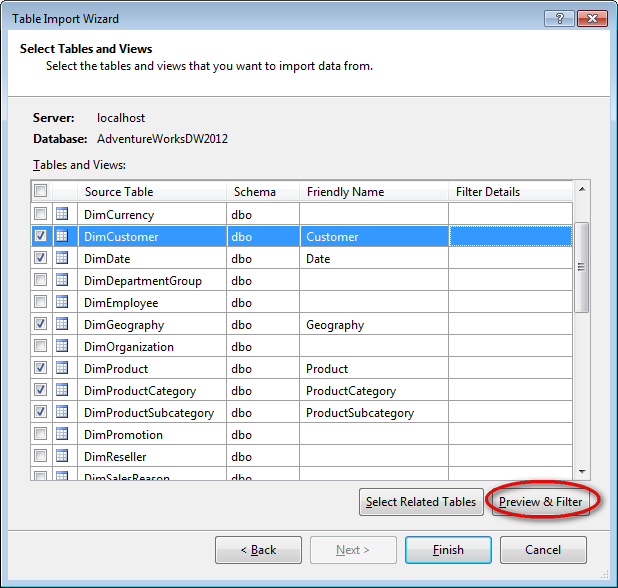Toggle the select-all header checkbox

41,191
